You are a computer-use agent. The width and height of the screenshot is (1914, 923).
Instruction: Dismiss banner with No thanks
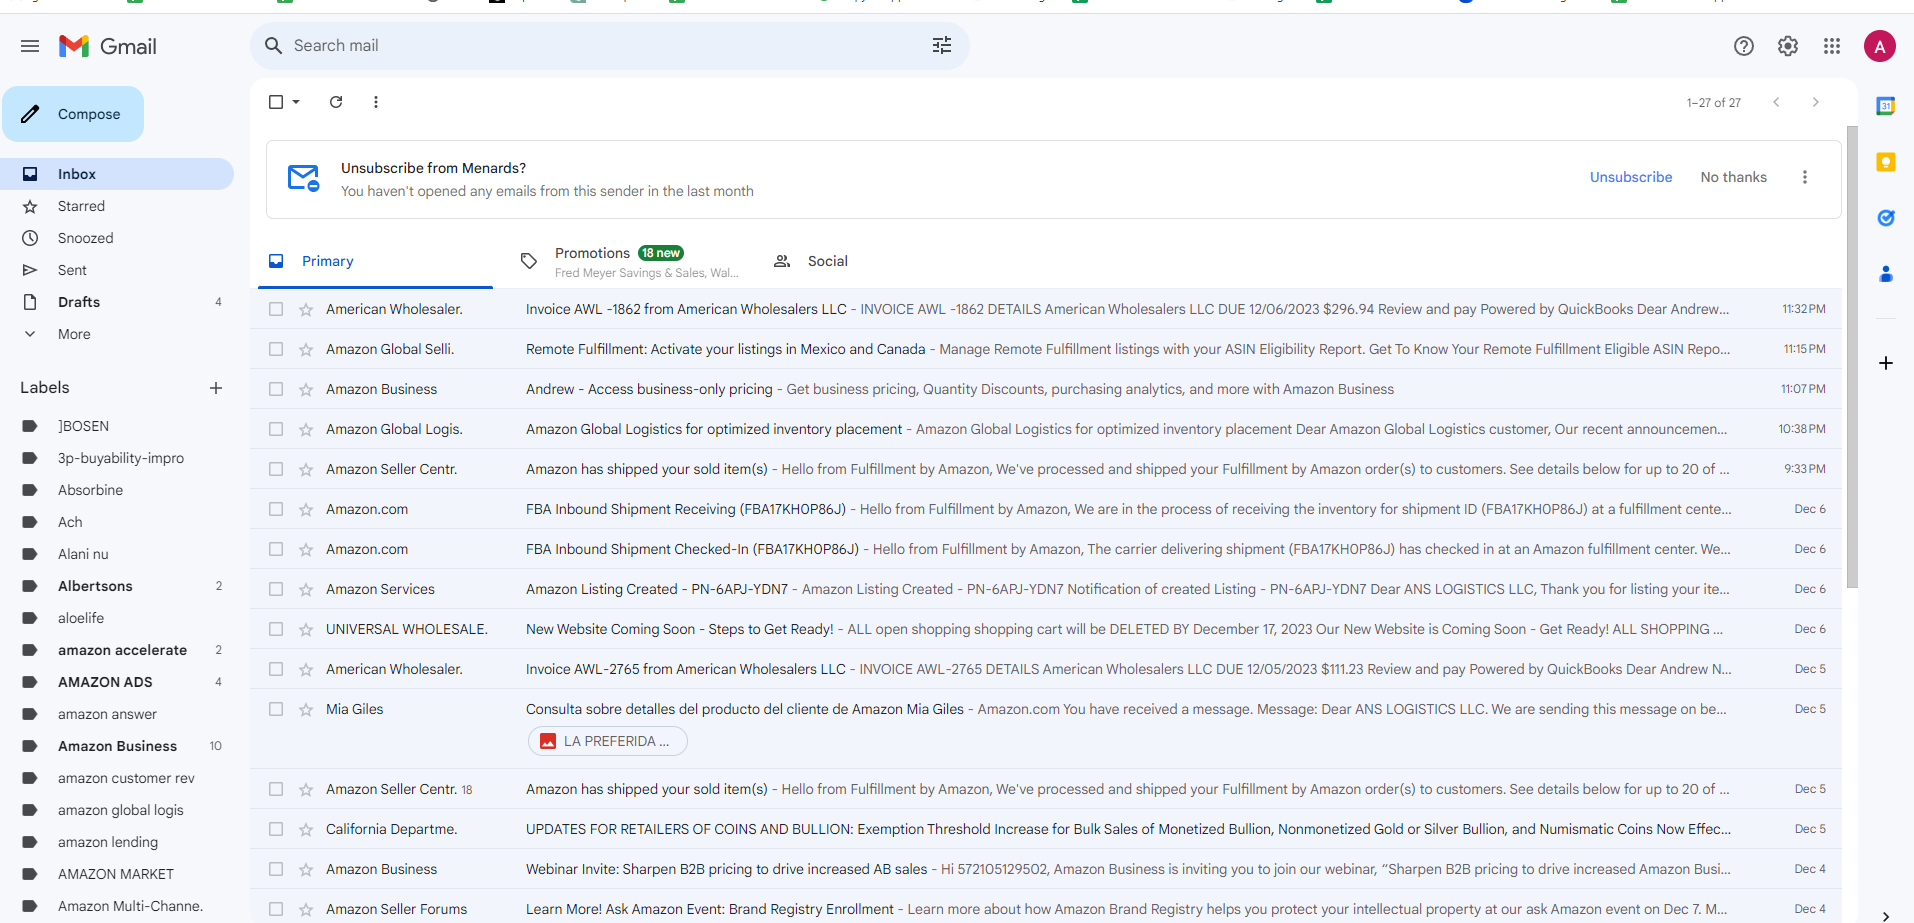(x=1733, y=177)
